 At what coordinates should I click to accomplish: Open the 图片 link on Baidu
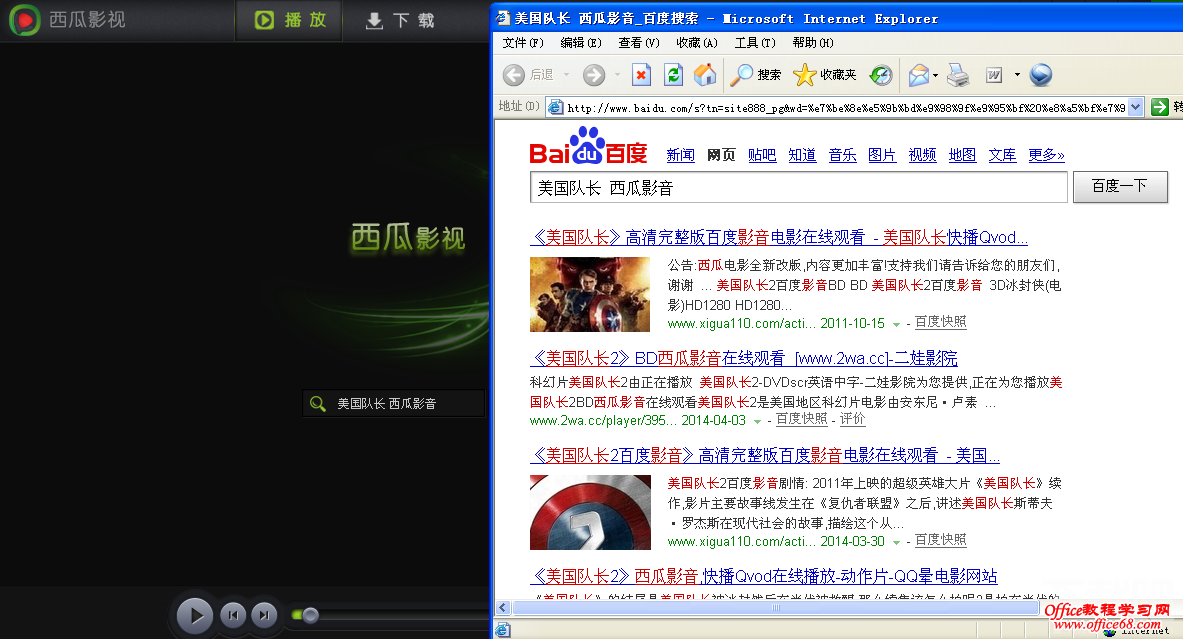tap(882, 155)
